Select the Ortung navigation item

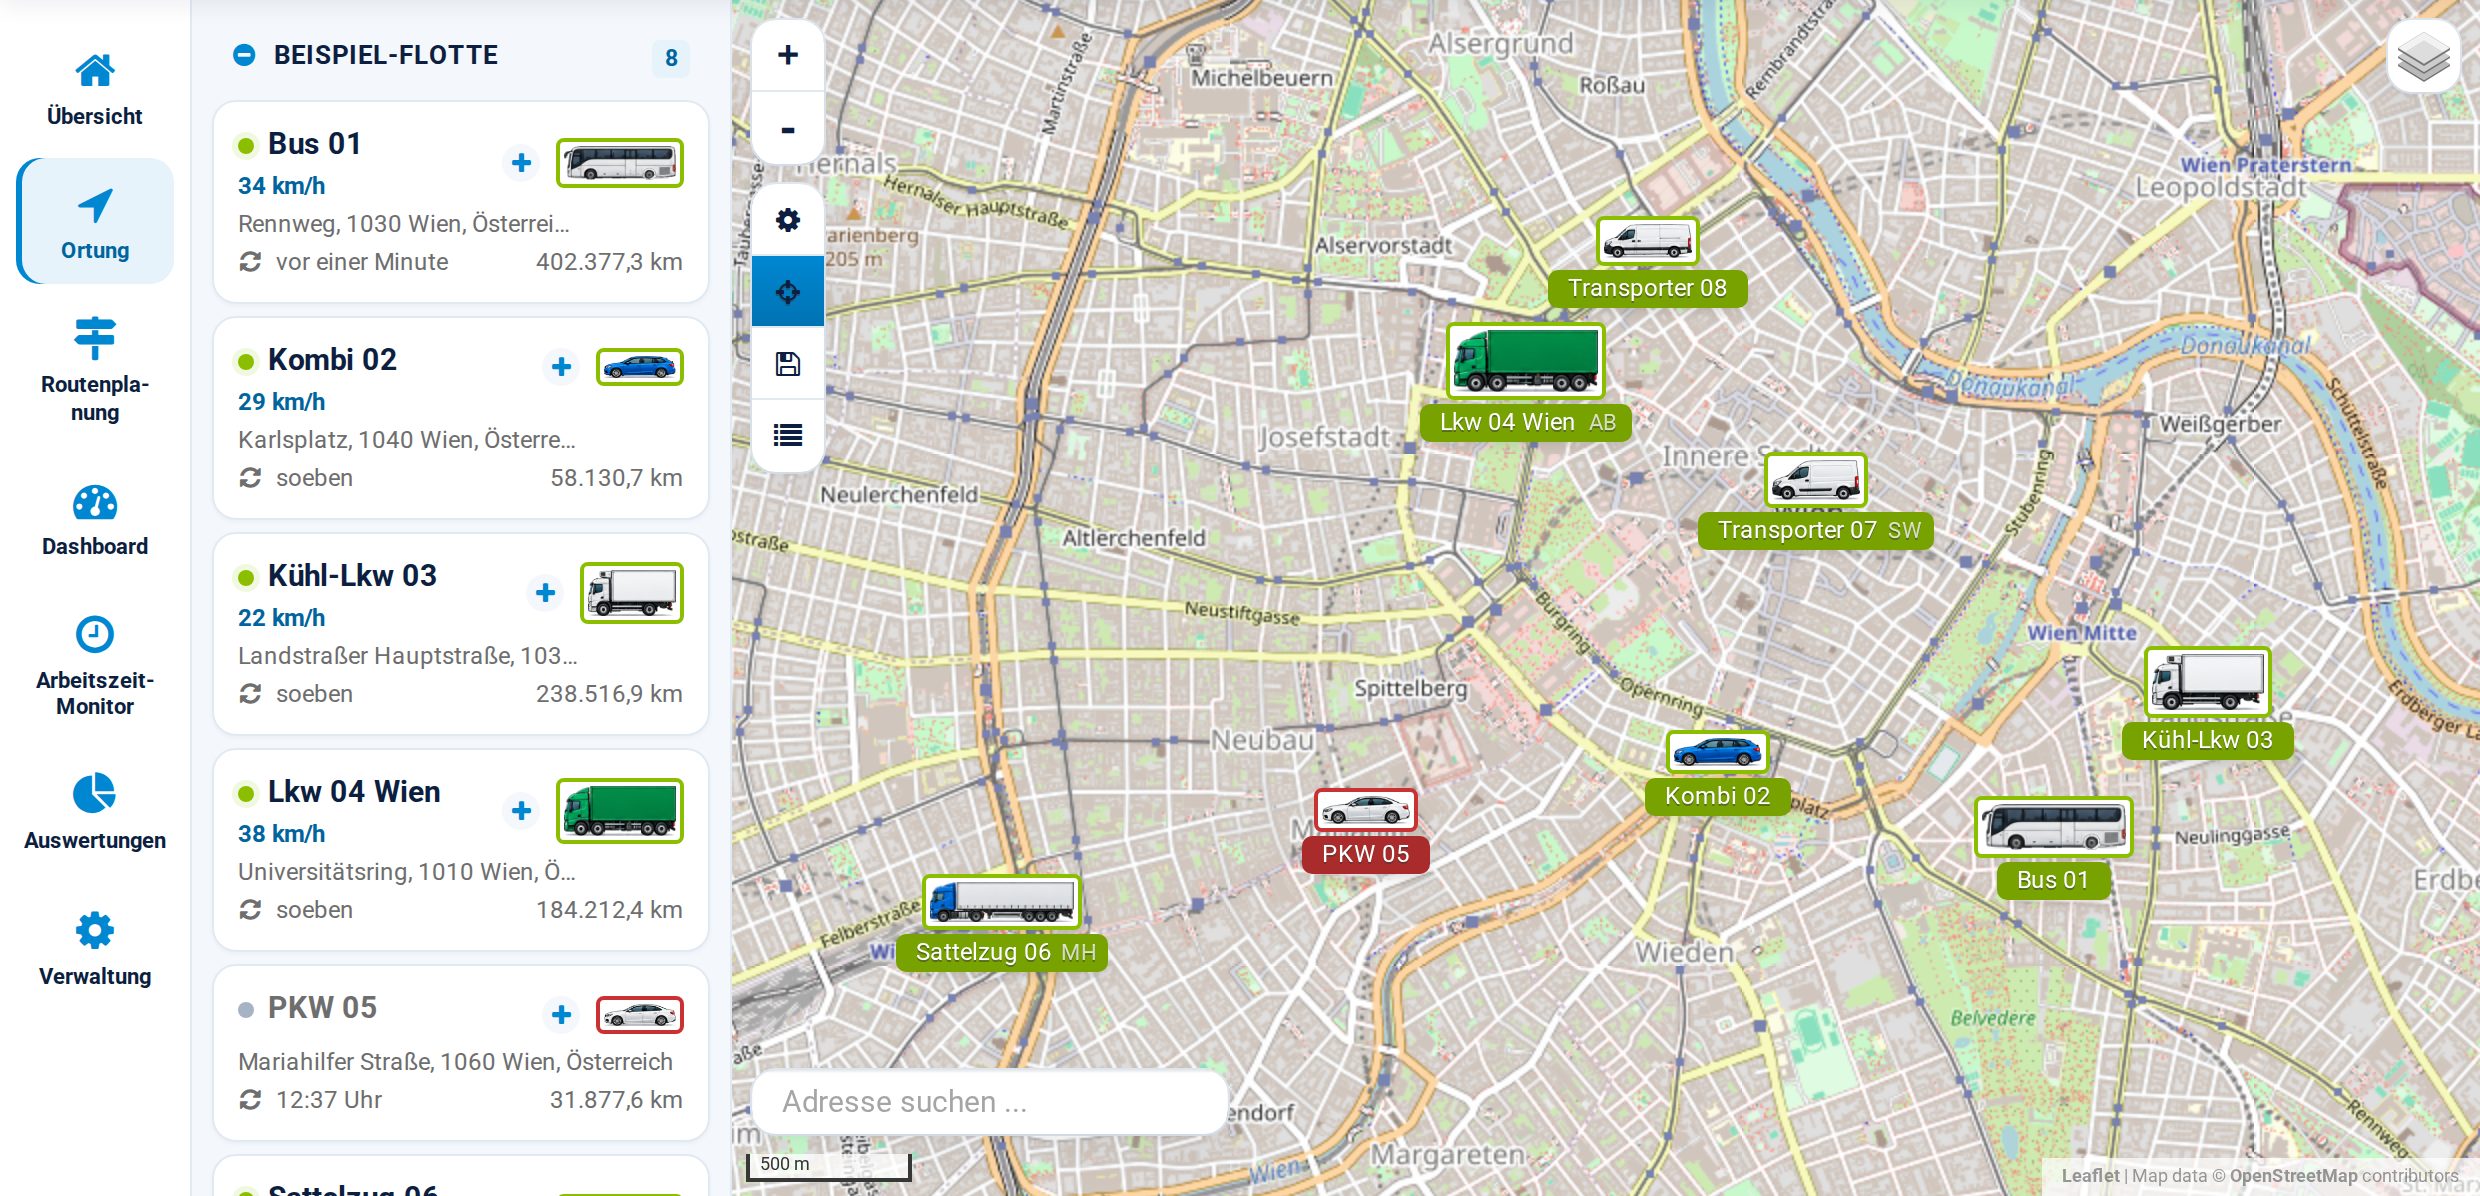point(95,221)
